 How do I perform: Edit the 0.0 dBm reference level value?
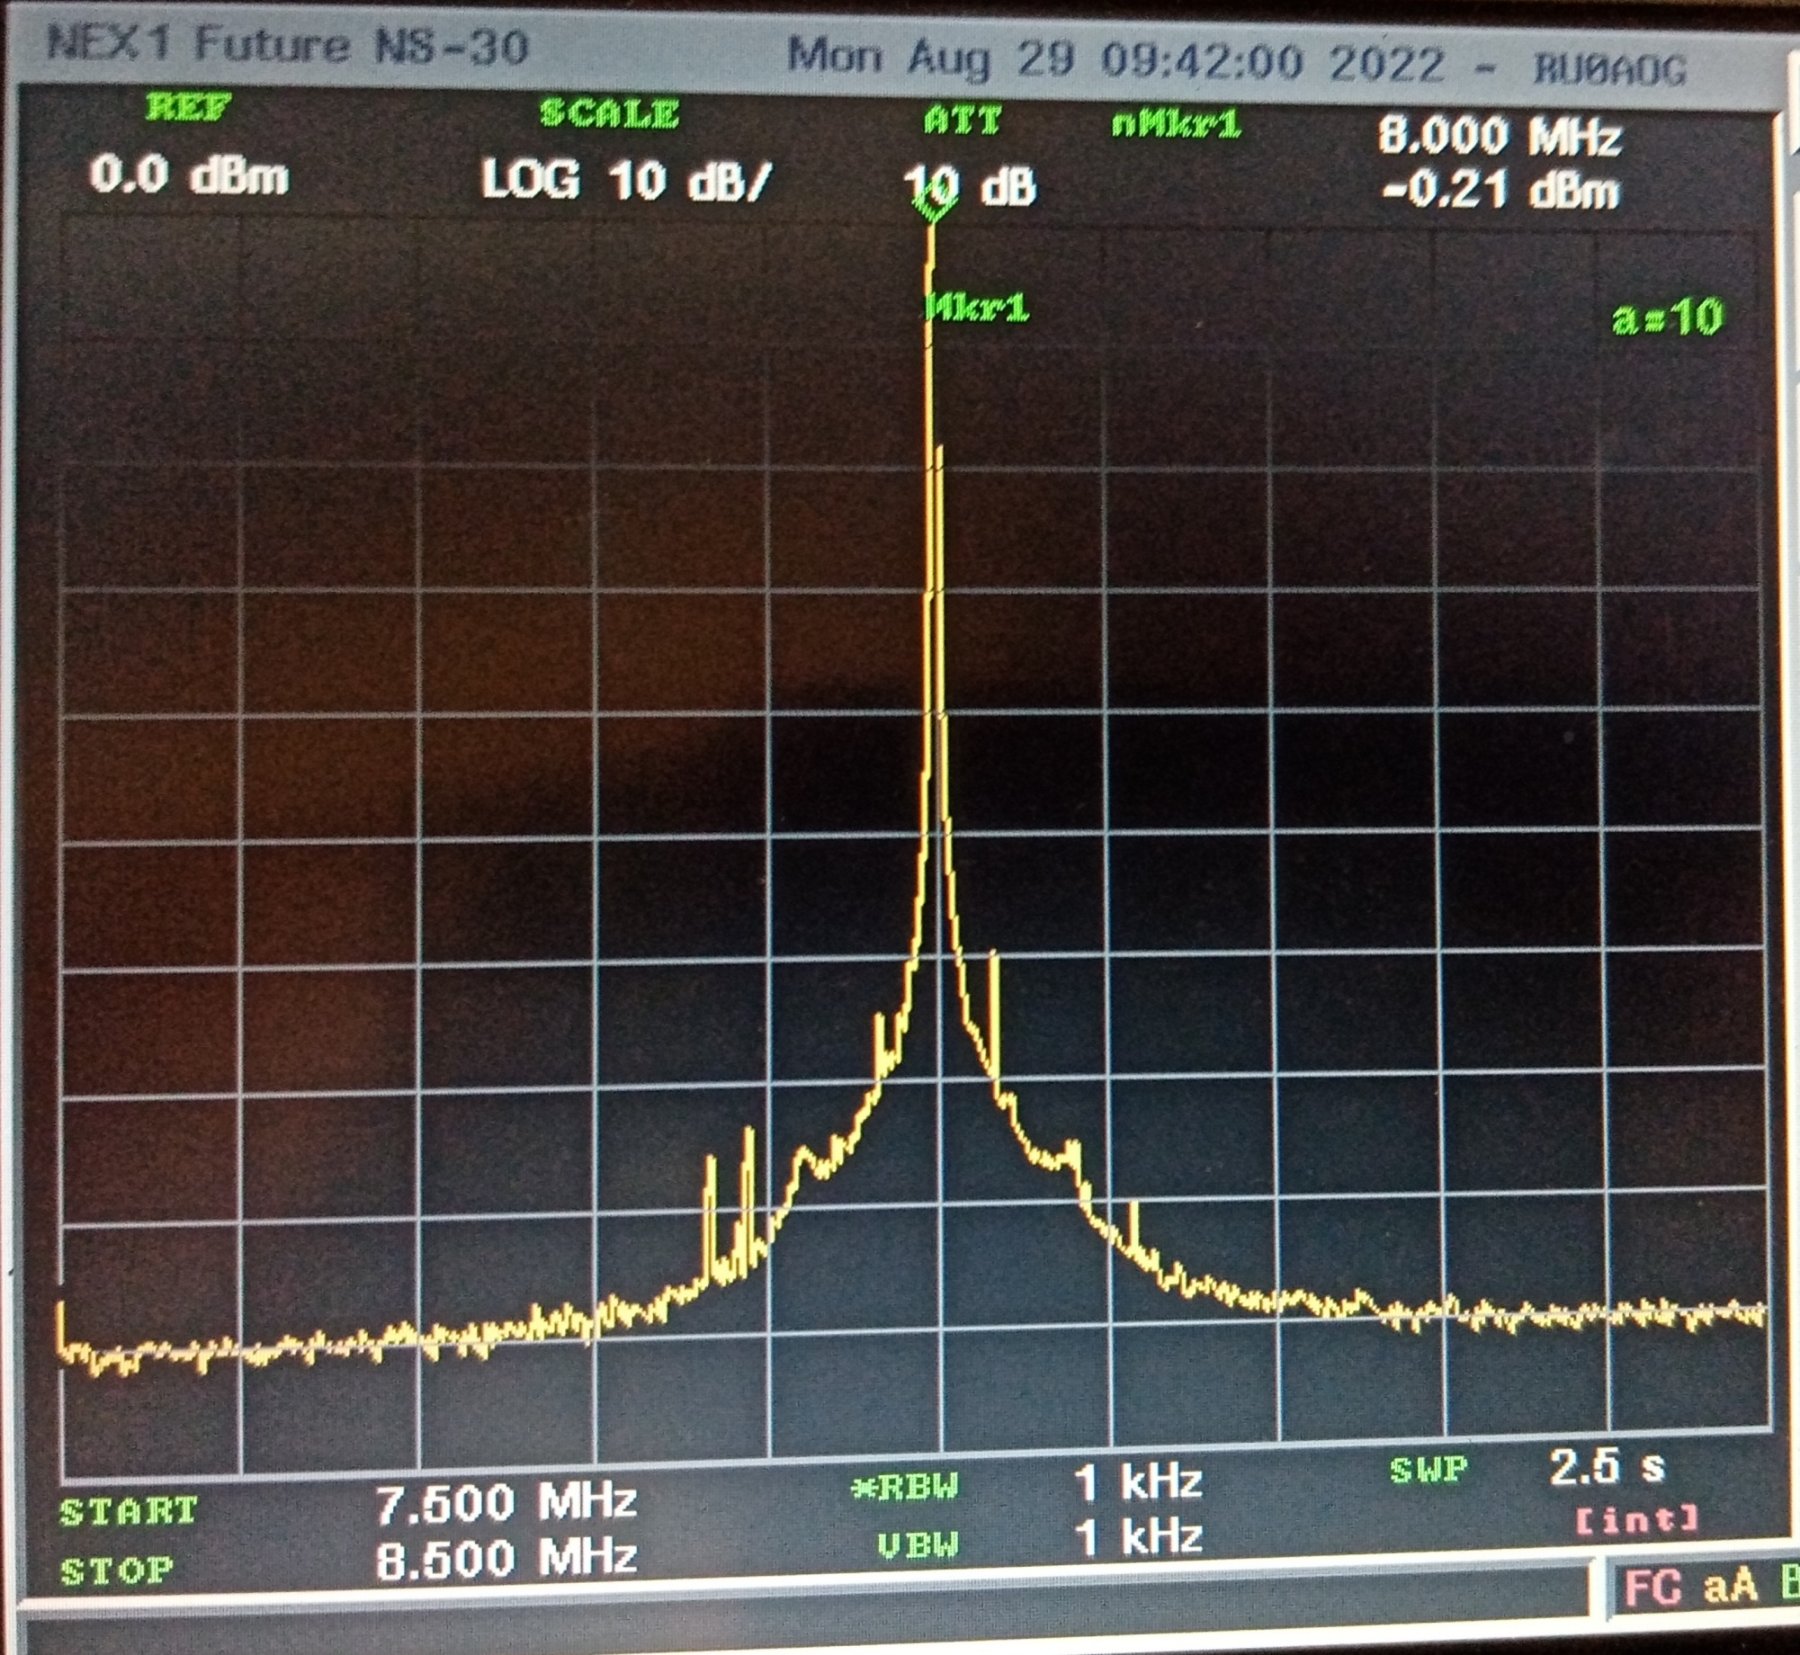(x=189, y=176)
